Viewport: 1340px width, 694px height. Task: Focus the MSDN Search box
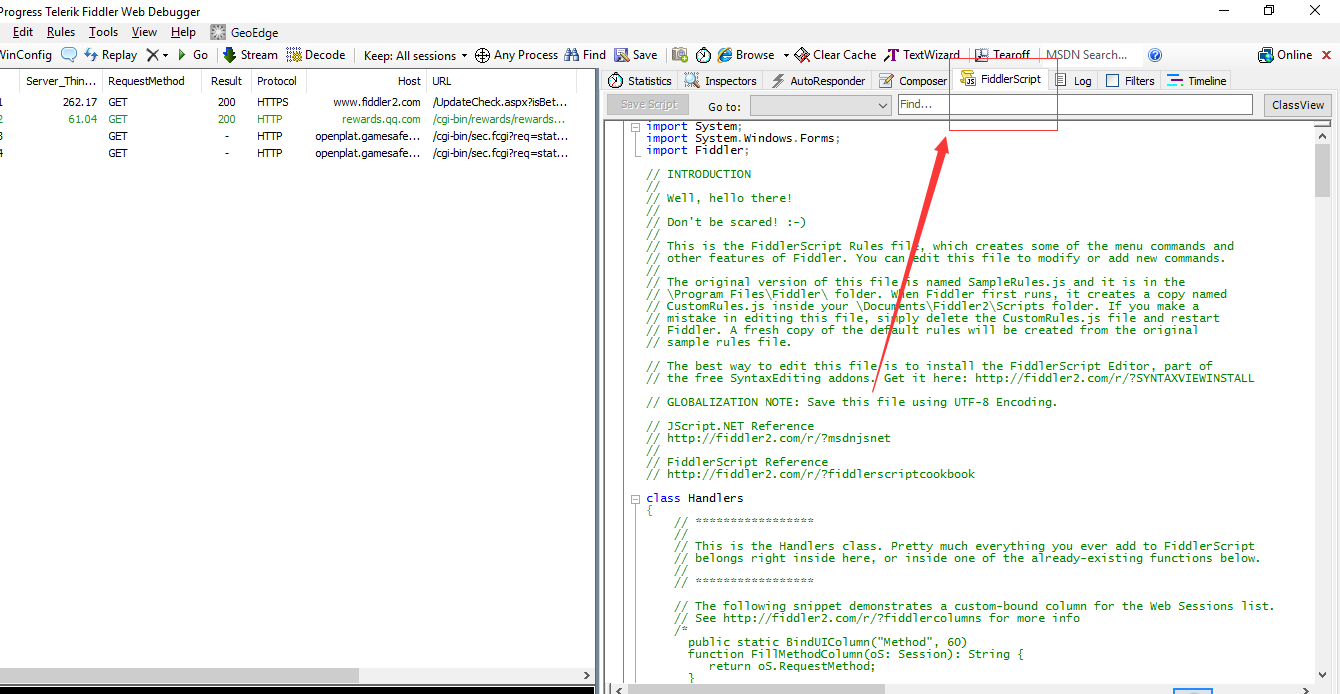tap(1092, 55)
